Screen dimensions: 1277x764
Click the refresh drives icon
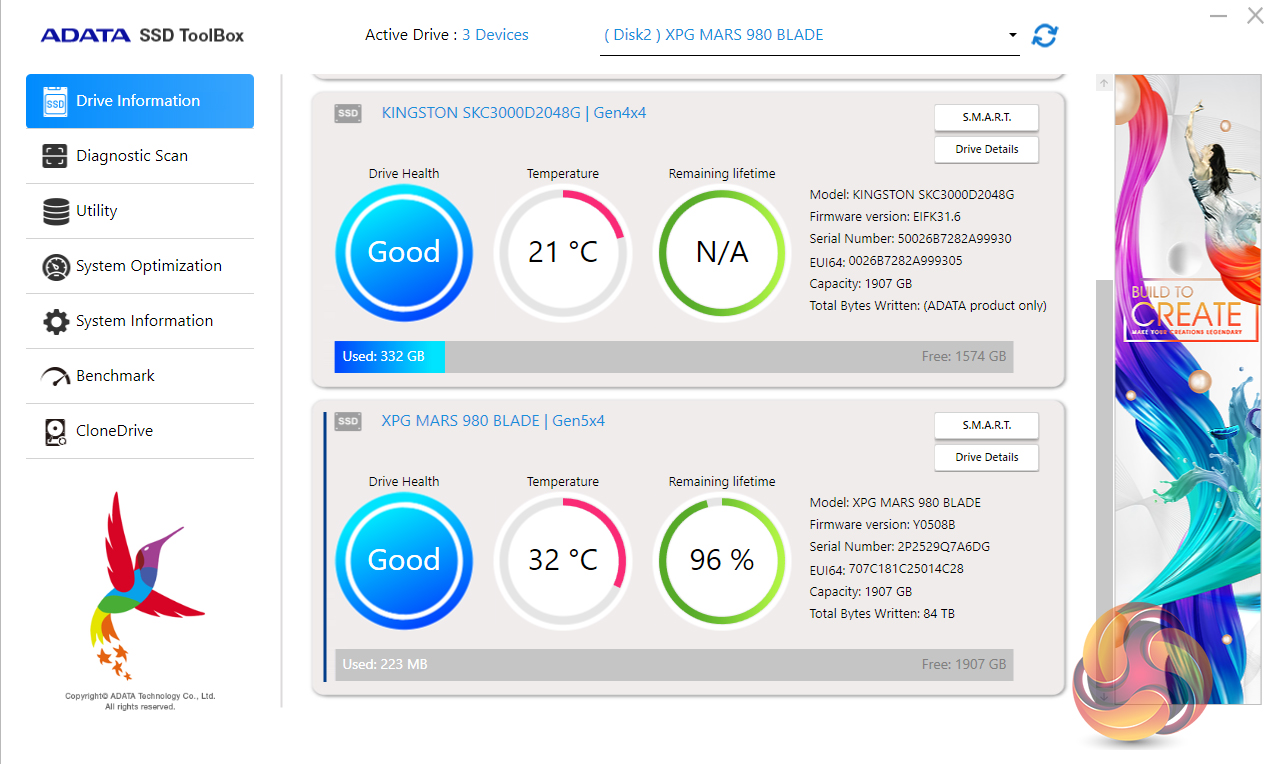[1045, 35]
